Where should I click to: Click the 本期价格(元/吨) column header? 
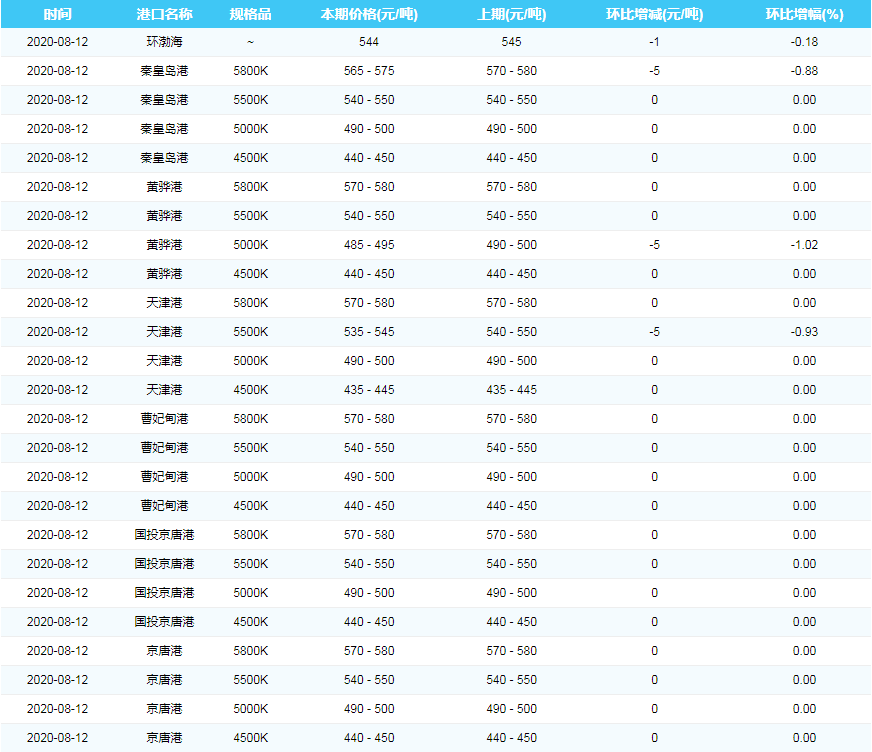[x=368, y=15]
